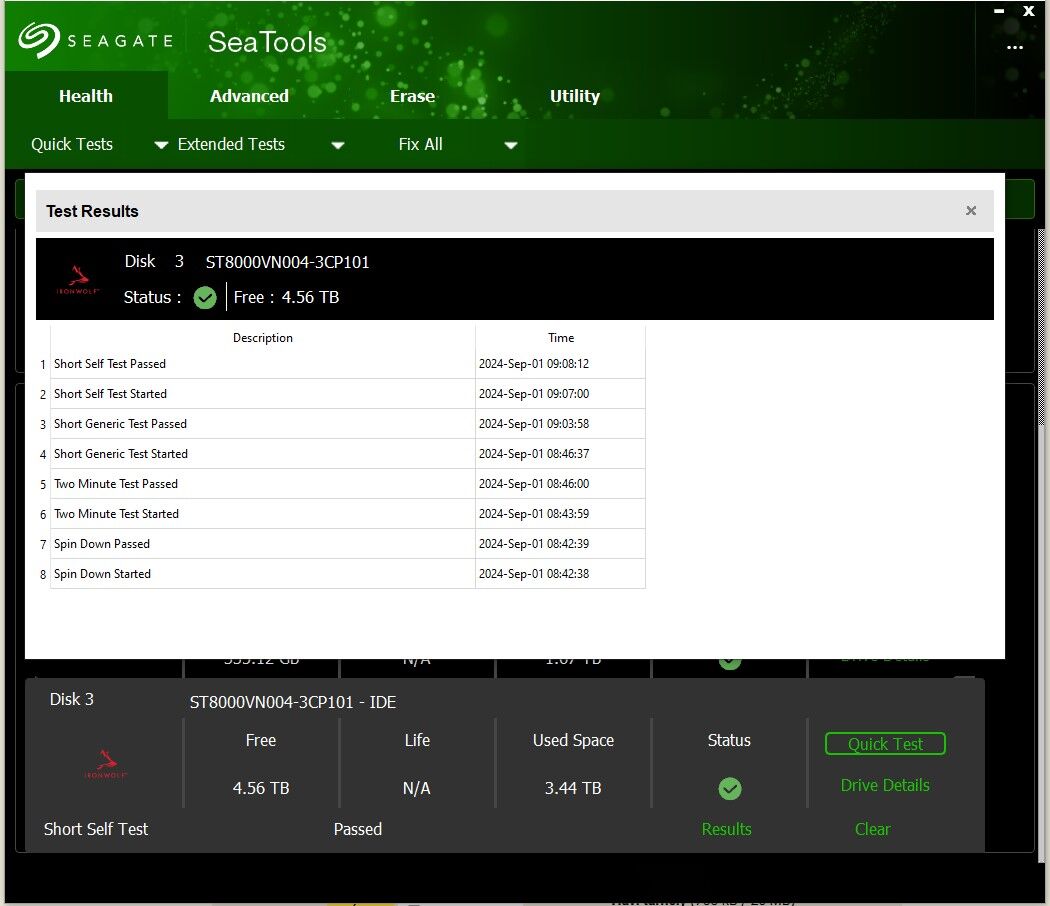
Task: Click 'Free : 4.56 TB' in Test Results header
Action: click(286, 297)
